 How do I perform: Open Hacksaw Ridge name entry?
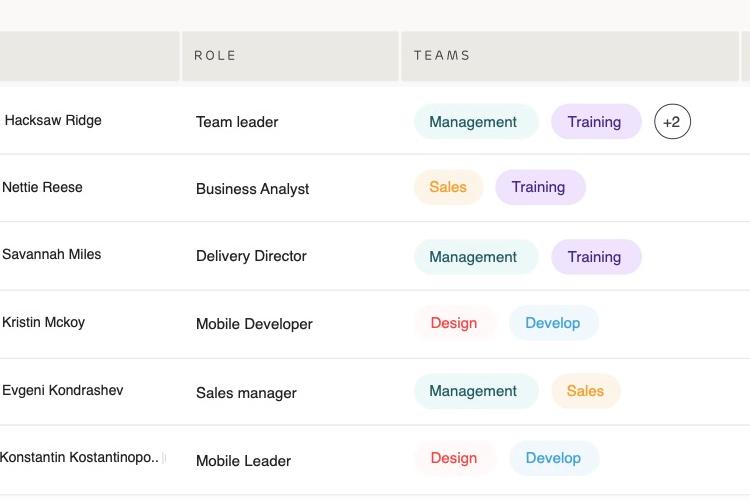53,120
